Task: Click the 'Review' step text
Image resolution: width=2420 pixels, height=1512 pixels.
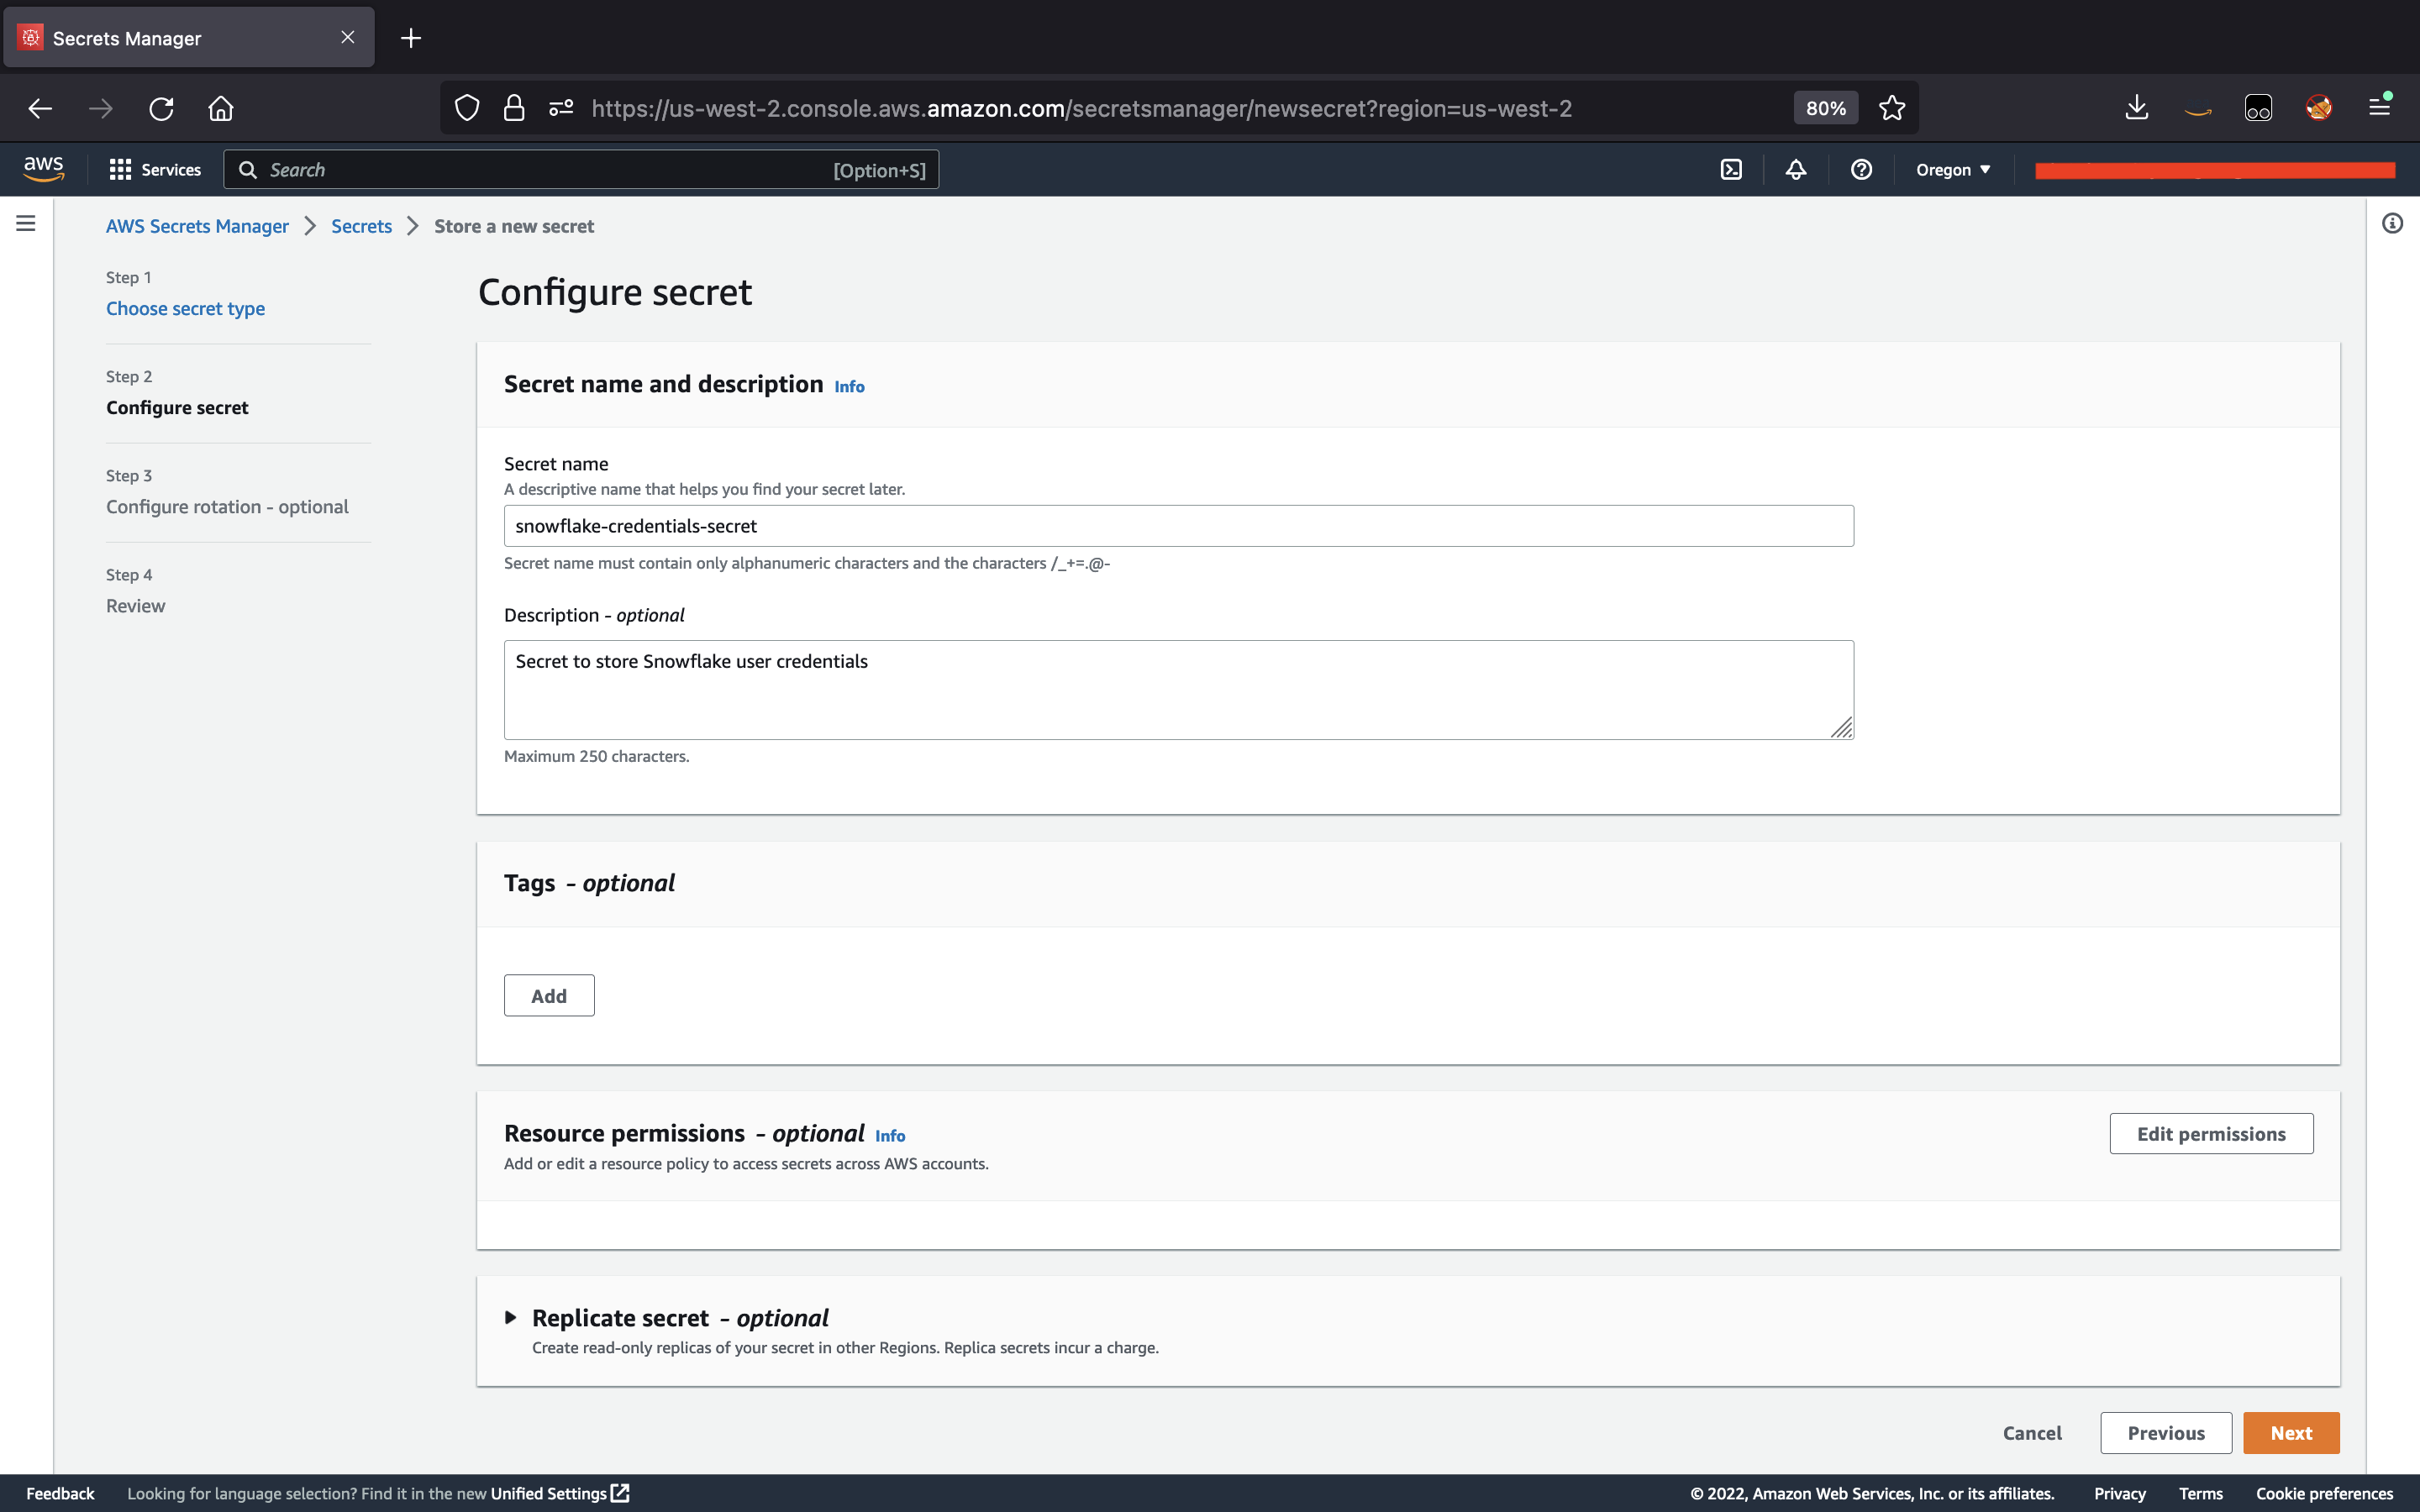Action: coord(136,605)
